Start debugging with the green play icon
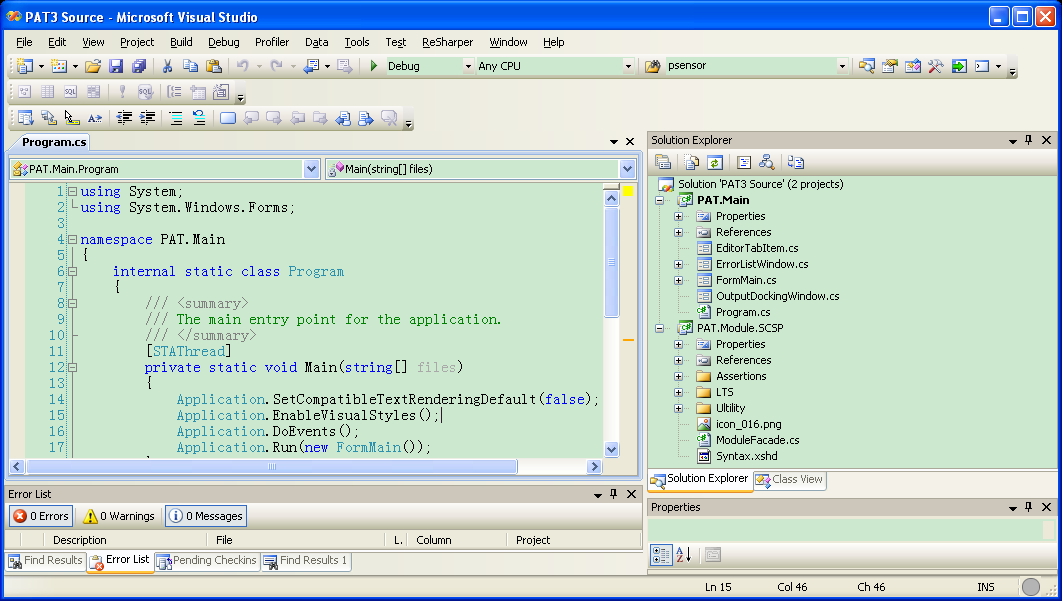 pyautogui.click(x=373, y=66)
